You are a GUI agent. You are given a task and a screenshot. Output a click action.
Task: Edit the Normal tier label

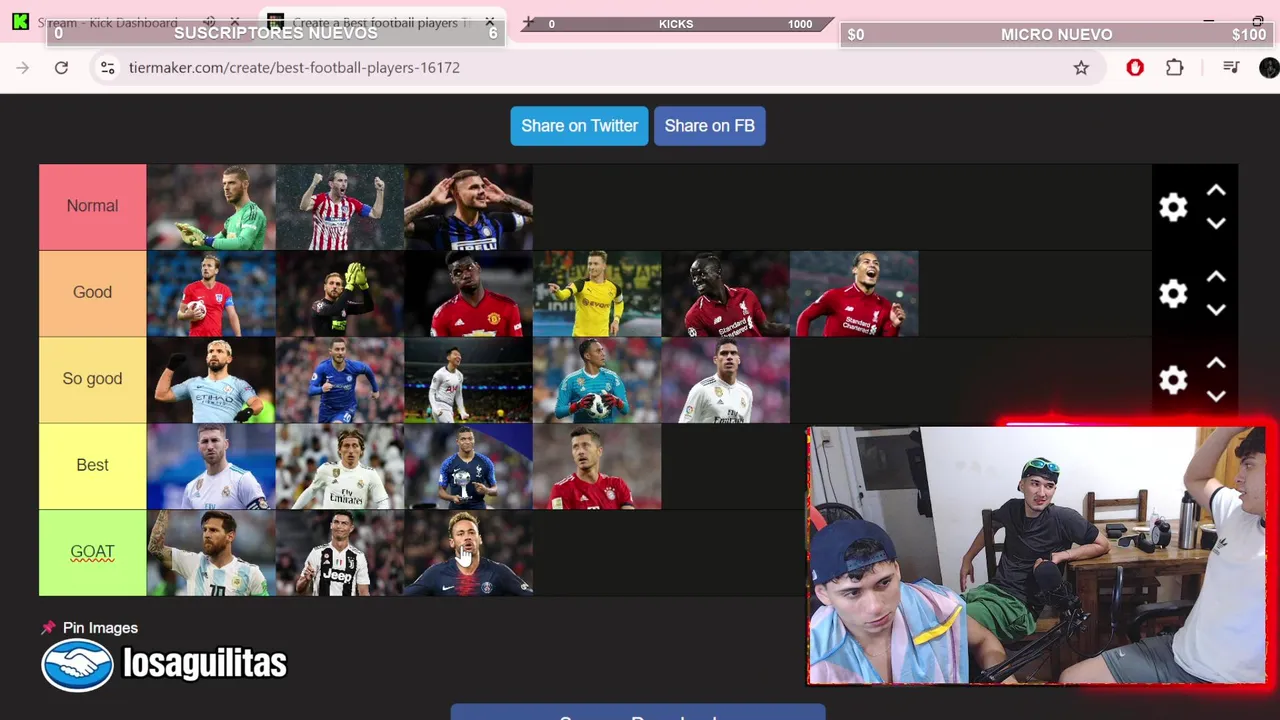click(92, 206)
